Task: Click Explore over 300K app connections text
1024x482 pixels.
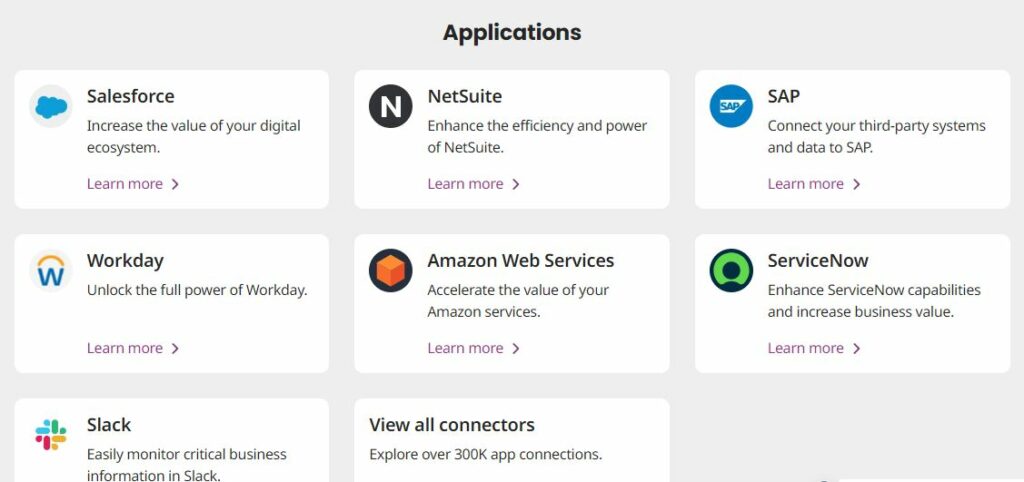Action: 486,454
